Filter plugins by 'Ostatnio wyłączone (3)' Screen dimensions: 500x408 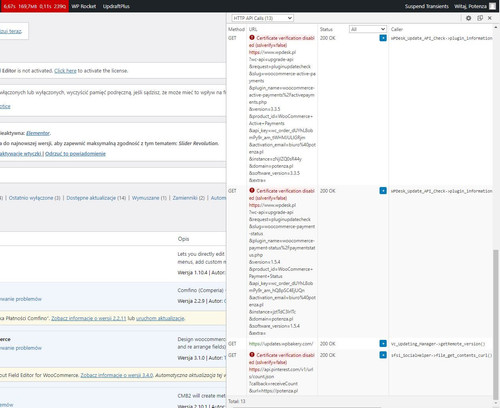tap(35, 198)
